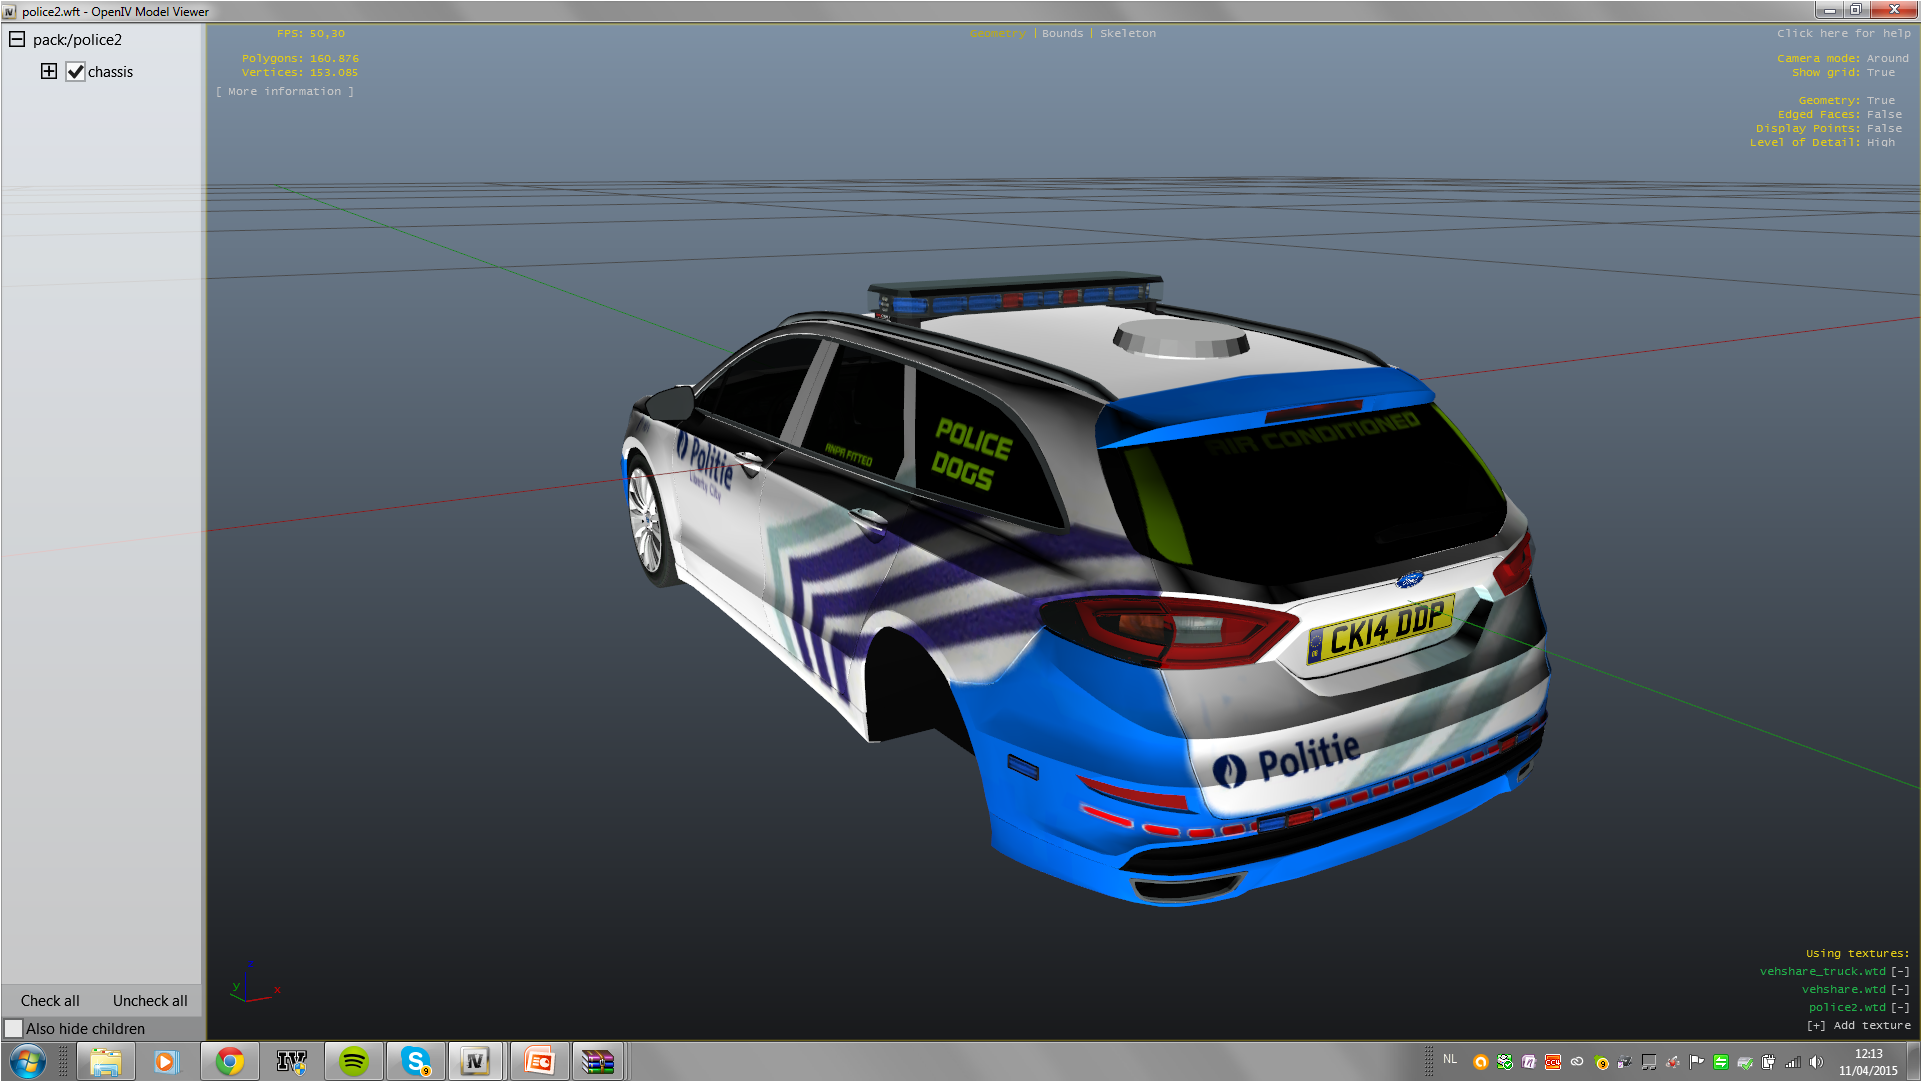This screenshot has height=1082, width=1922.
Task: Click the Vertices count text
Action: coord(300,72)
